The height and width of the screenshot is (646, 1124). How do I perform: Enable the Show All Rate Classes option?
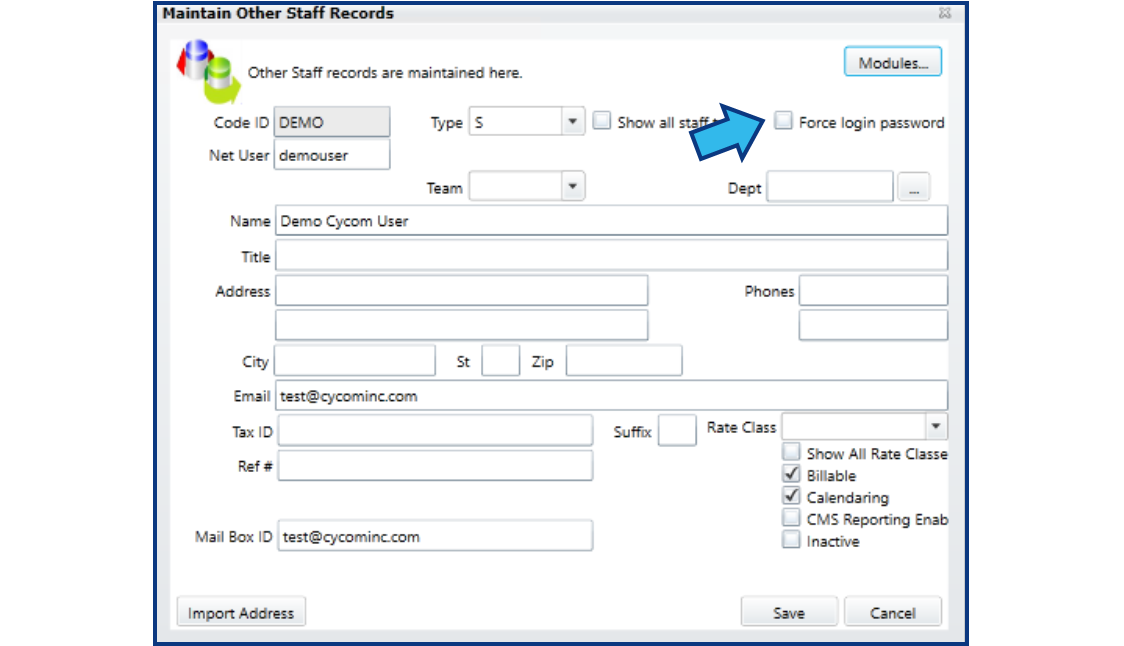point(791,452)
